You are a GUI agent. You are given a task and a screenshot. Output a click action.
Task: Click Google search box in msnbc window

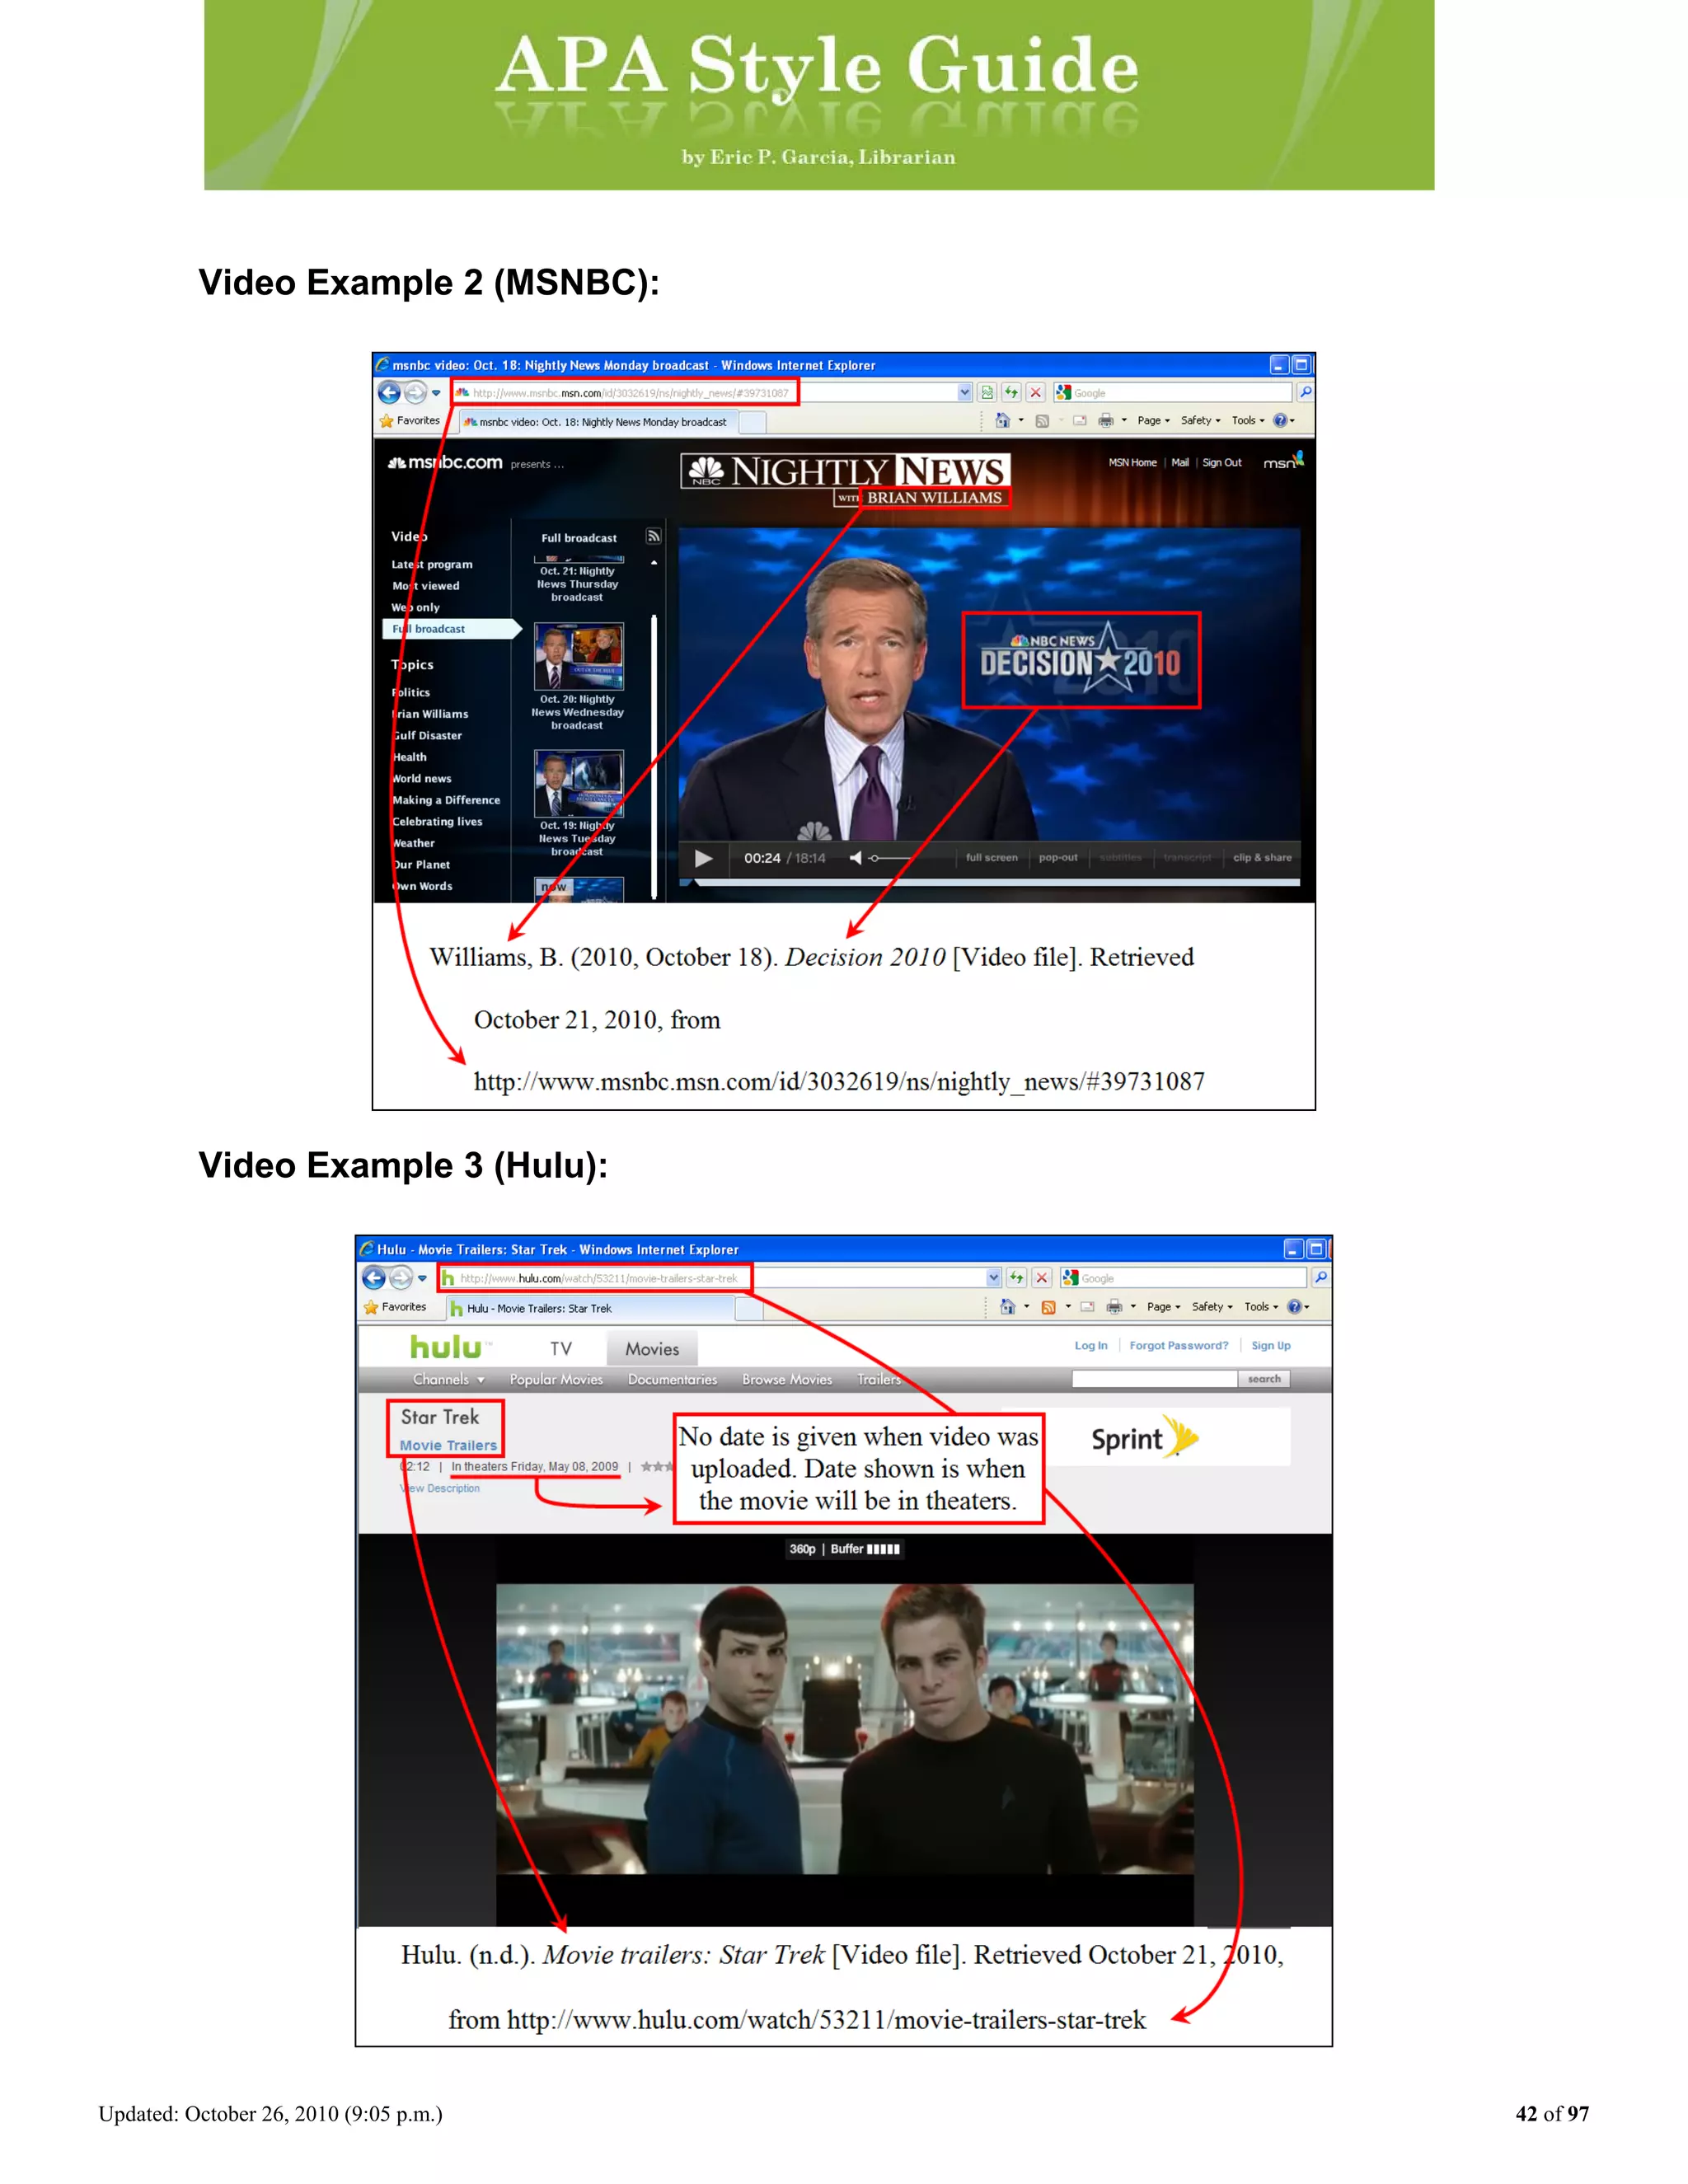pyautogui.click(x=1173, y=393)
